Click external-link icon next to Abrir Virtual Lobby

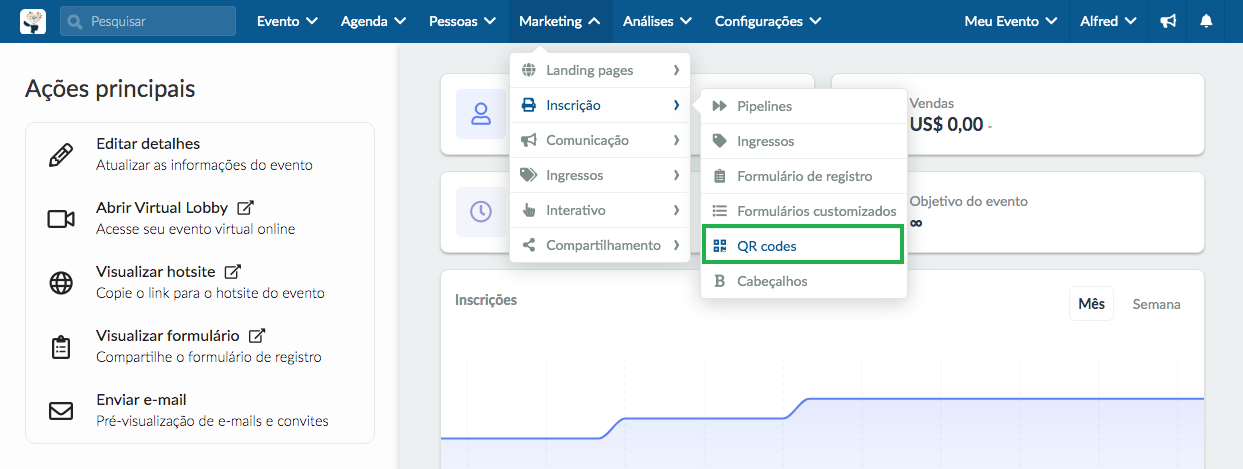245,208
